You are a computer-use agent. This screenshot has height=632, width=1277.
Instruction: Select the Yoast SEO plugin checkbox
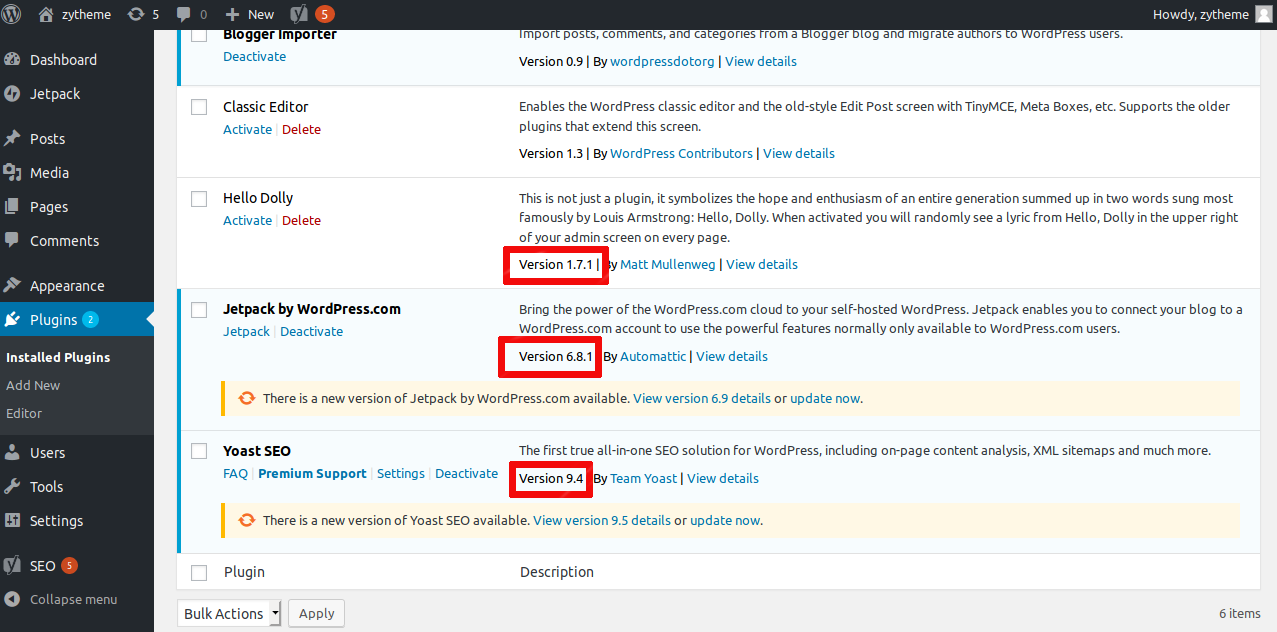pos(199,452)
